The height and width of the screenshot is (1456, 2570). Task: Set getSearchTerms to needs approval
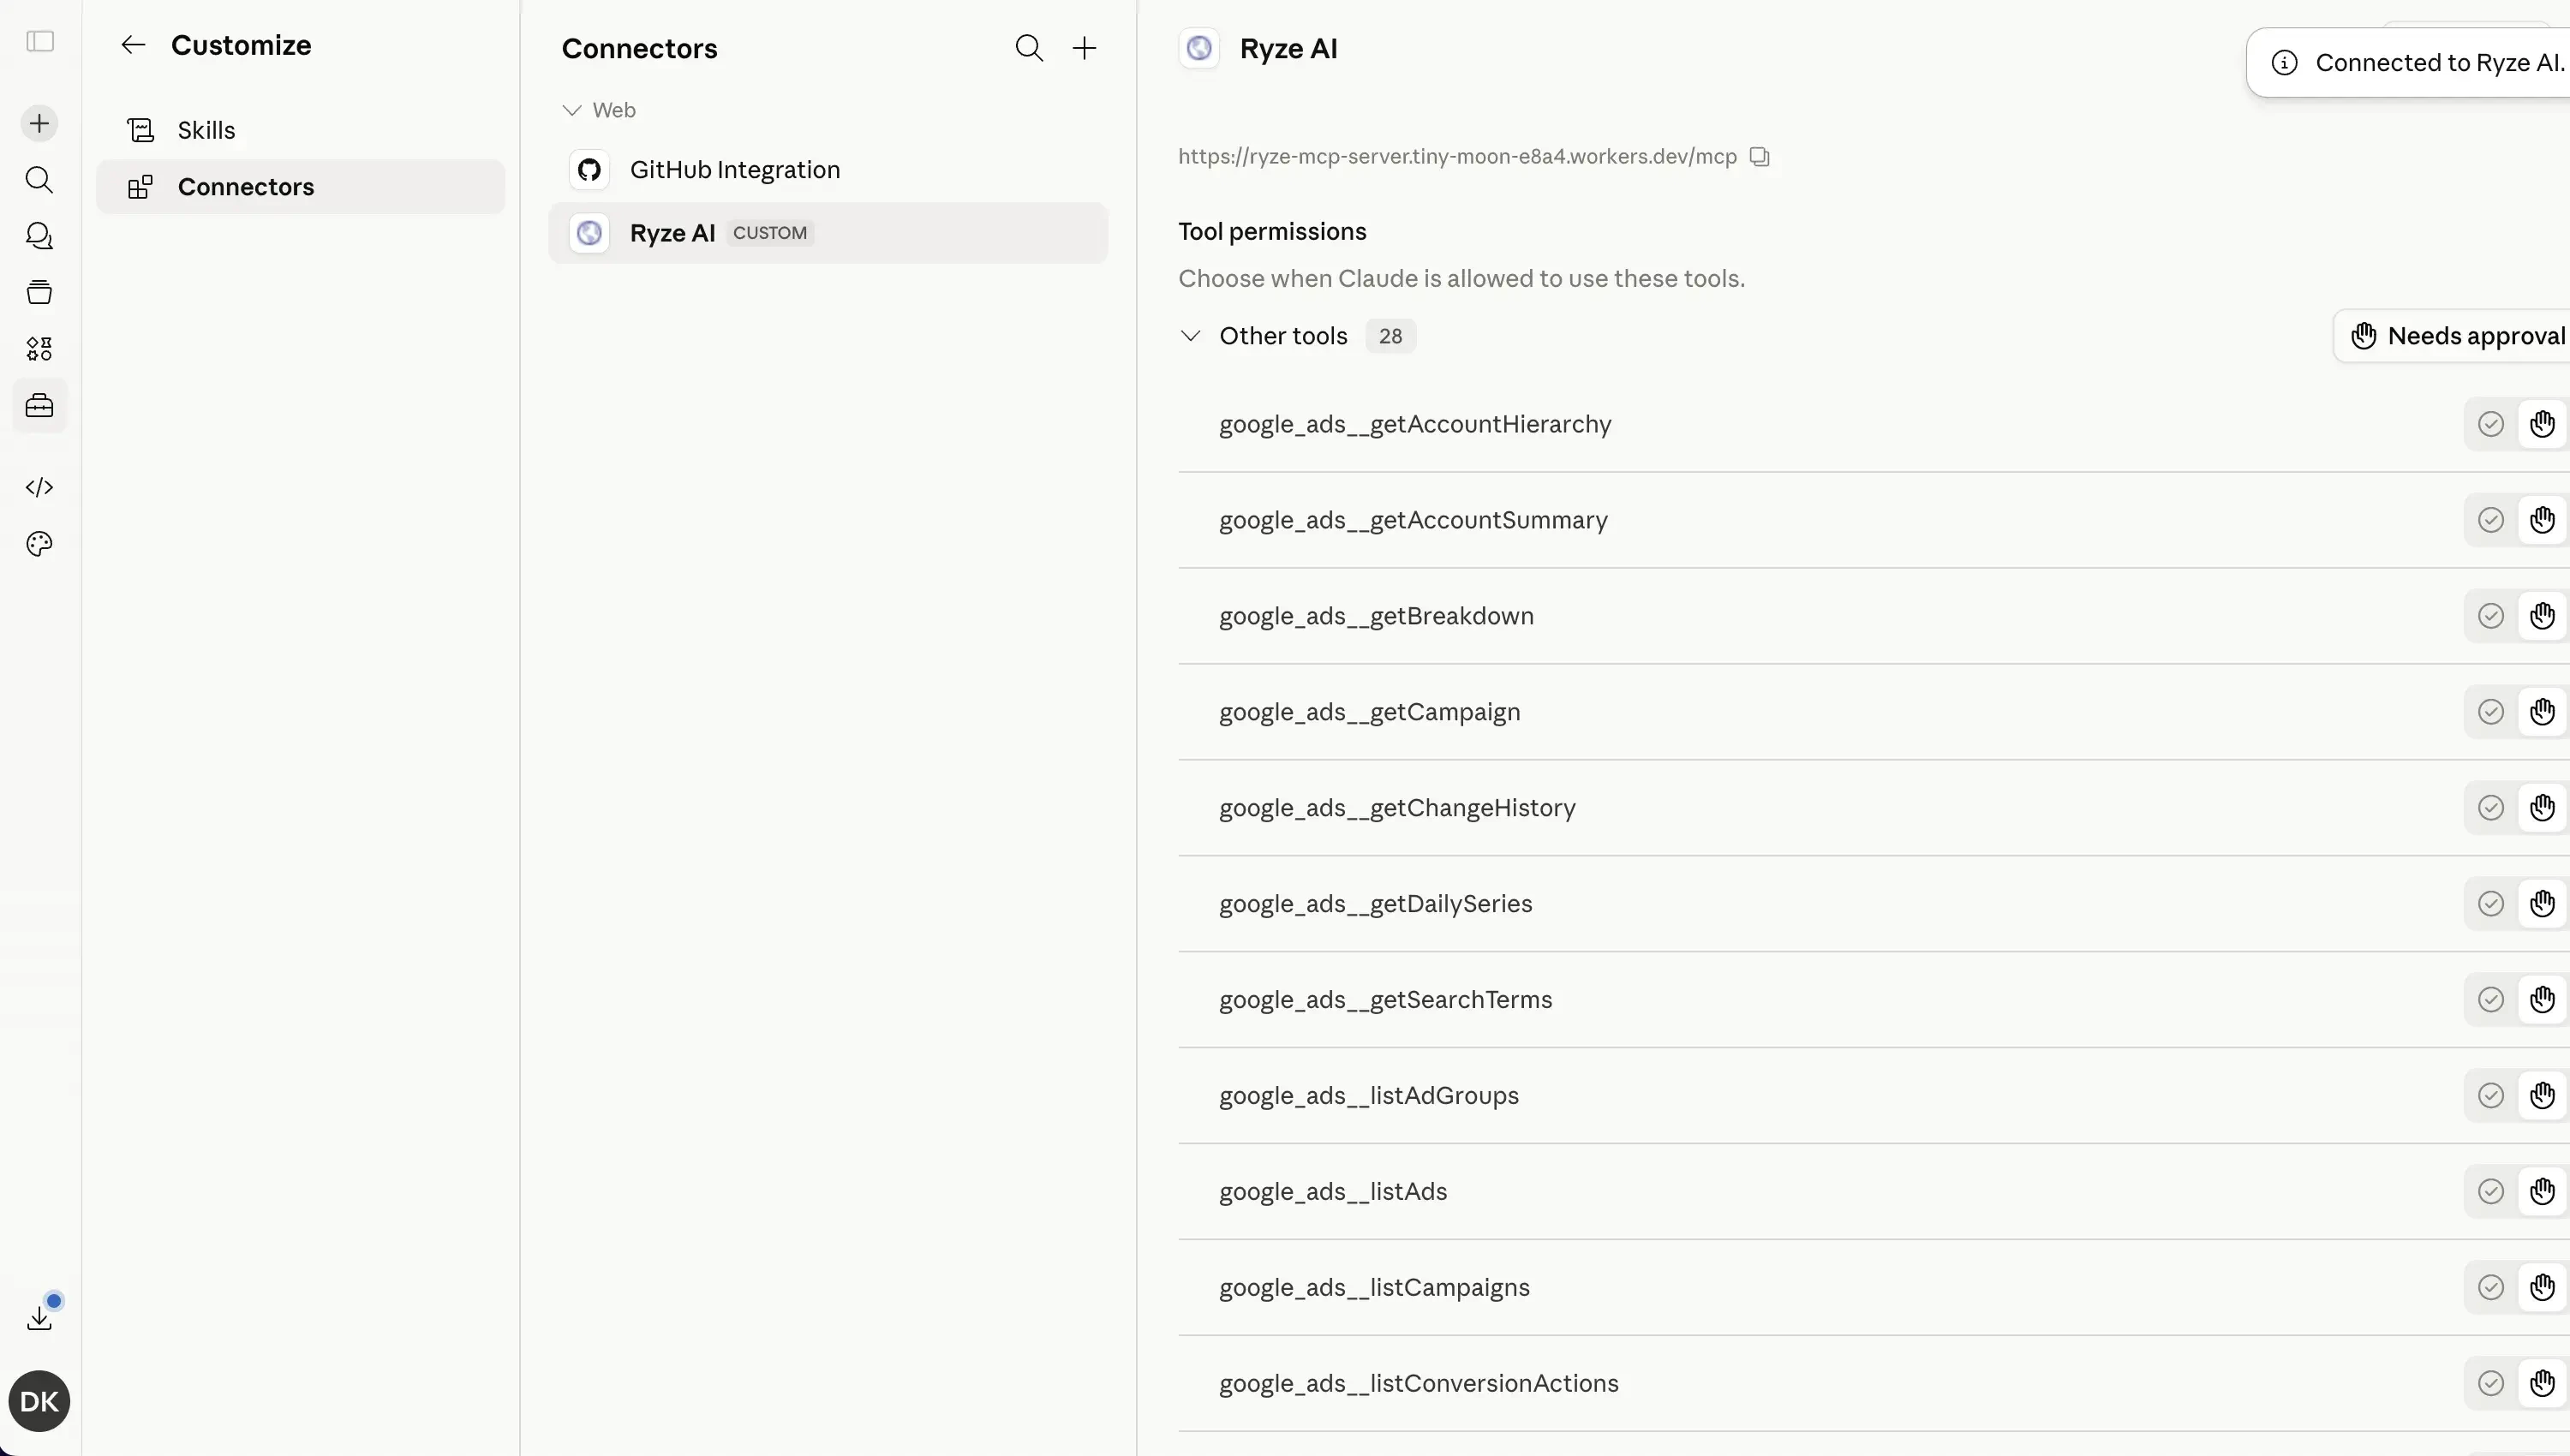[x=2542, y=1000]
